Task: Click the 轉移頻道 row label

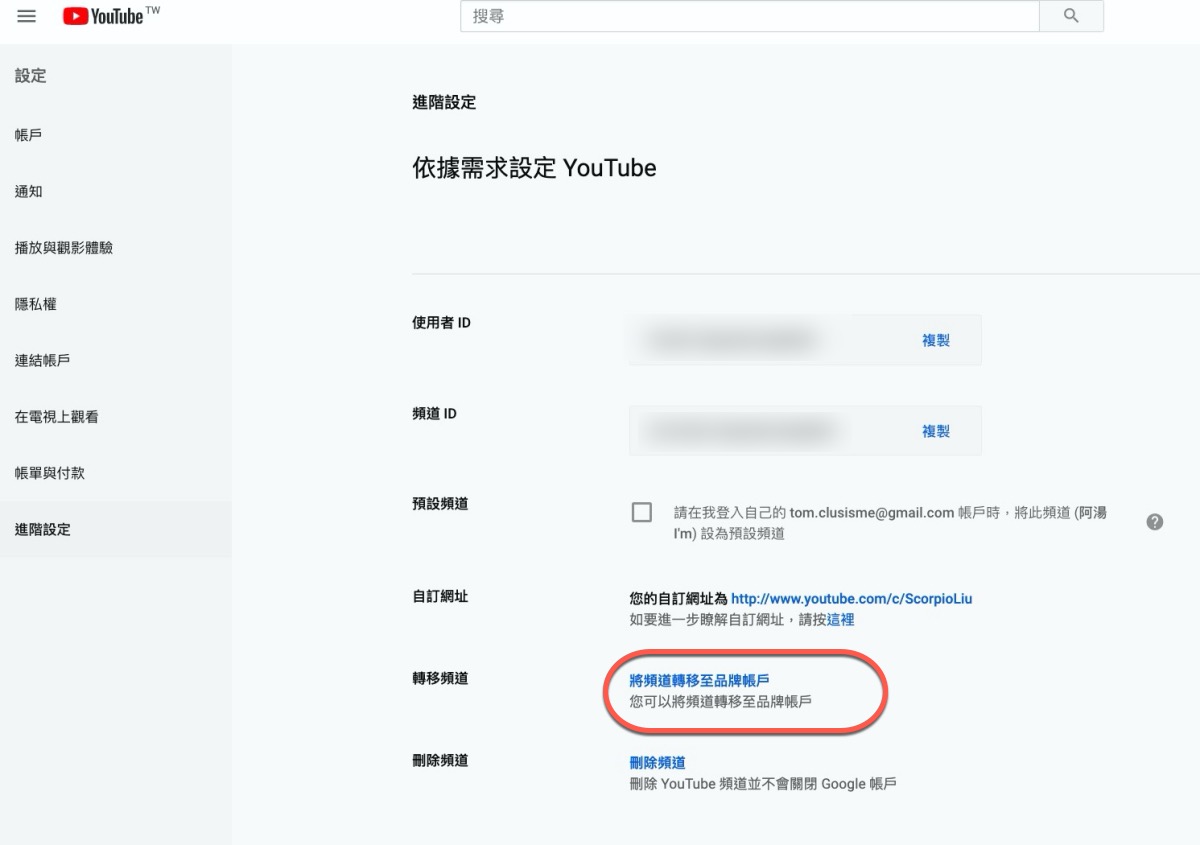Action: pos(440,678)
